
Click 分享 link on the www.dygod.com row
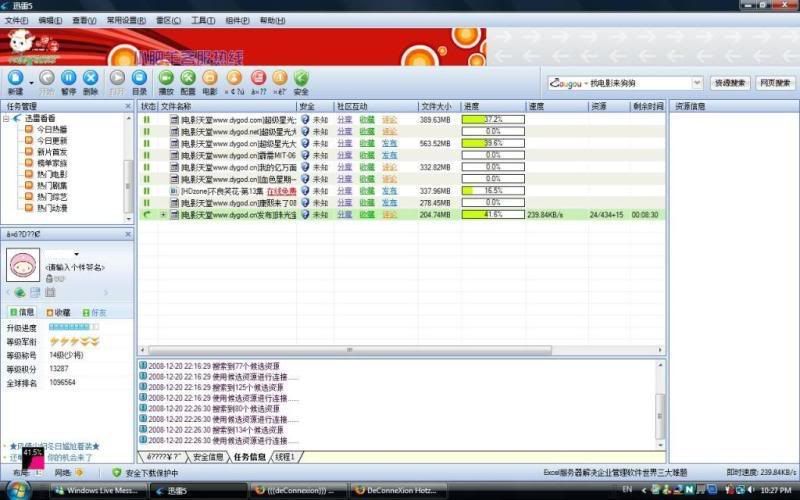pyautogui.click(x=344, y=119)
